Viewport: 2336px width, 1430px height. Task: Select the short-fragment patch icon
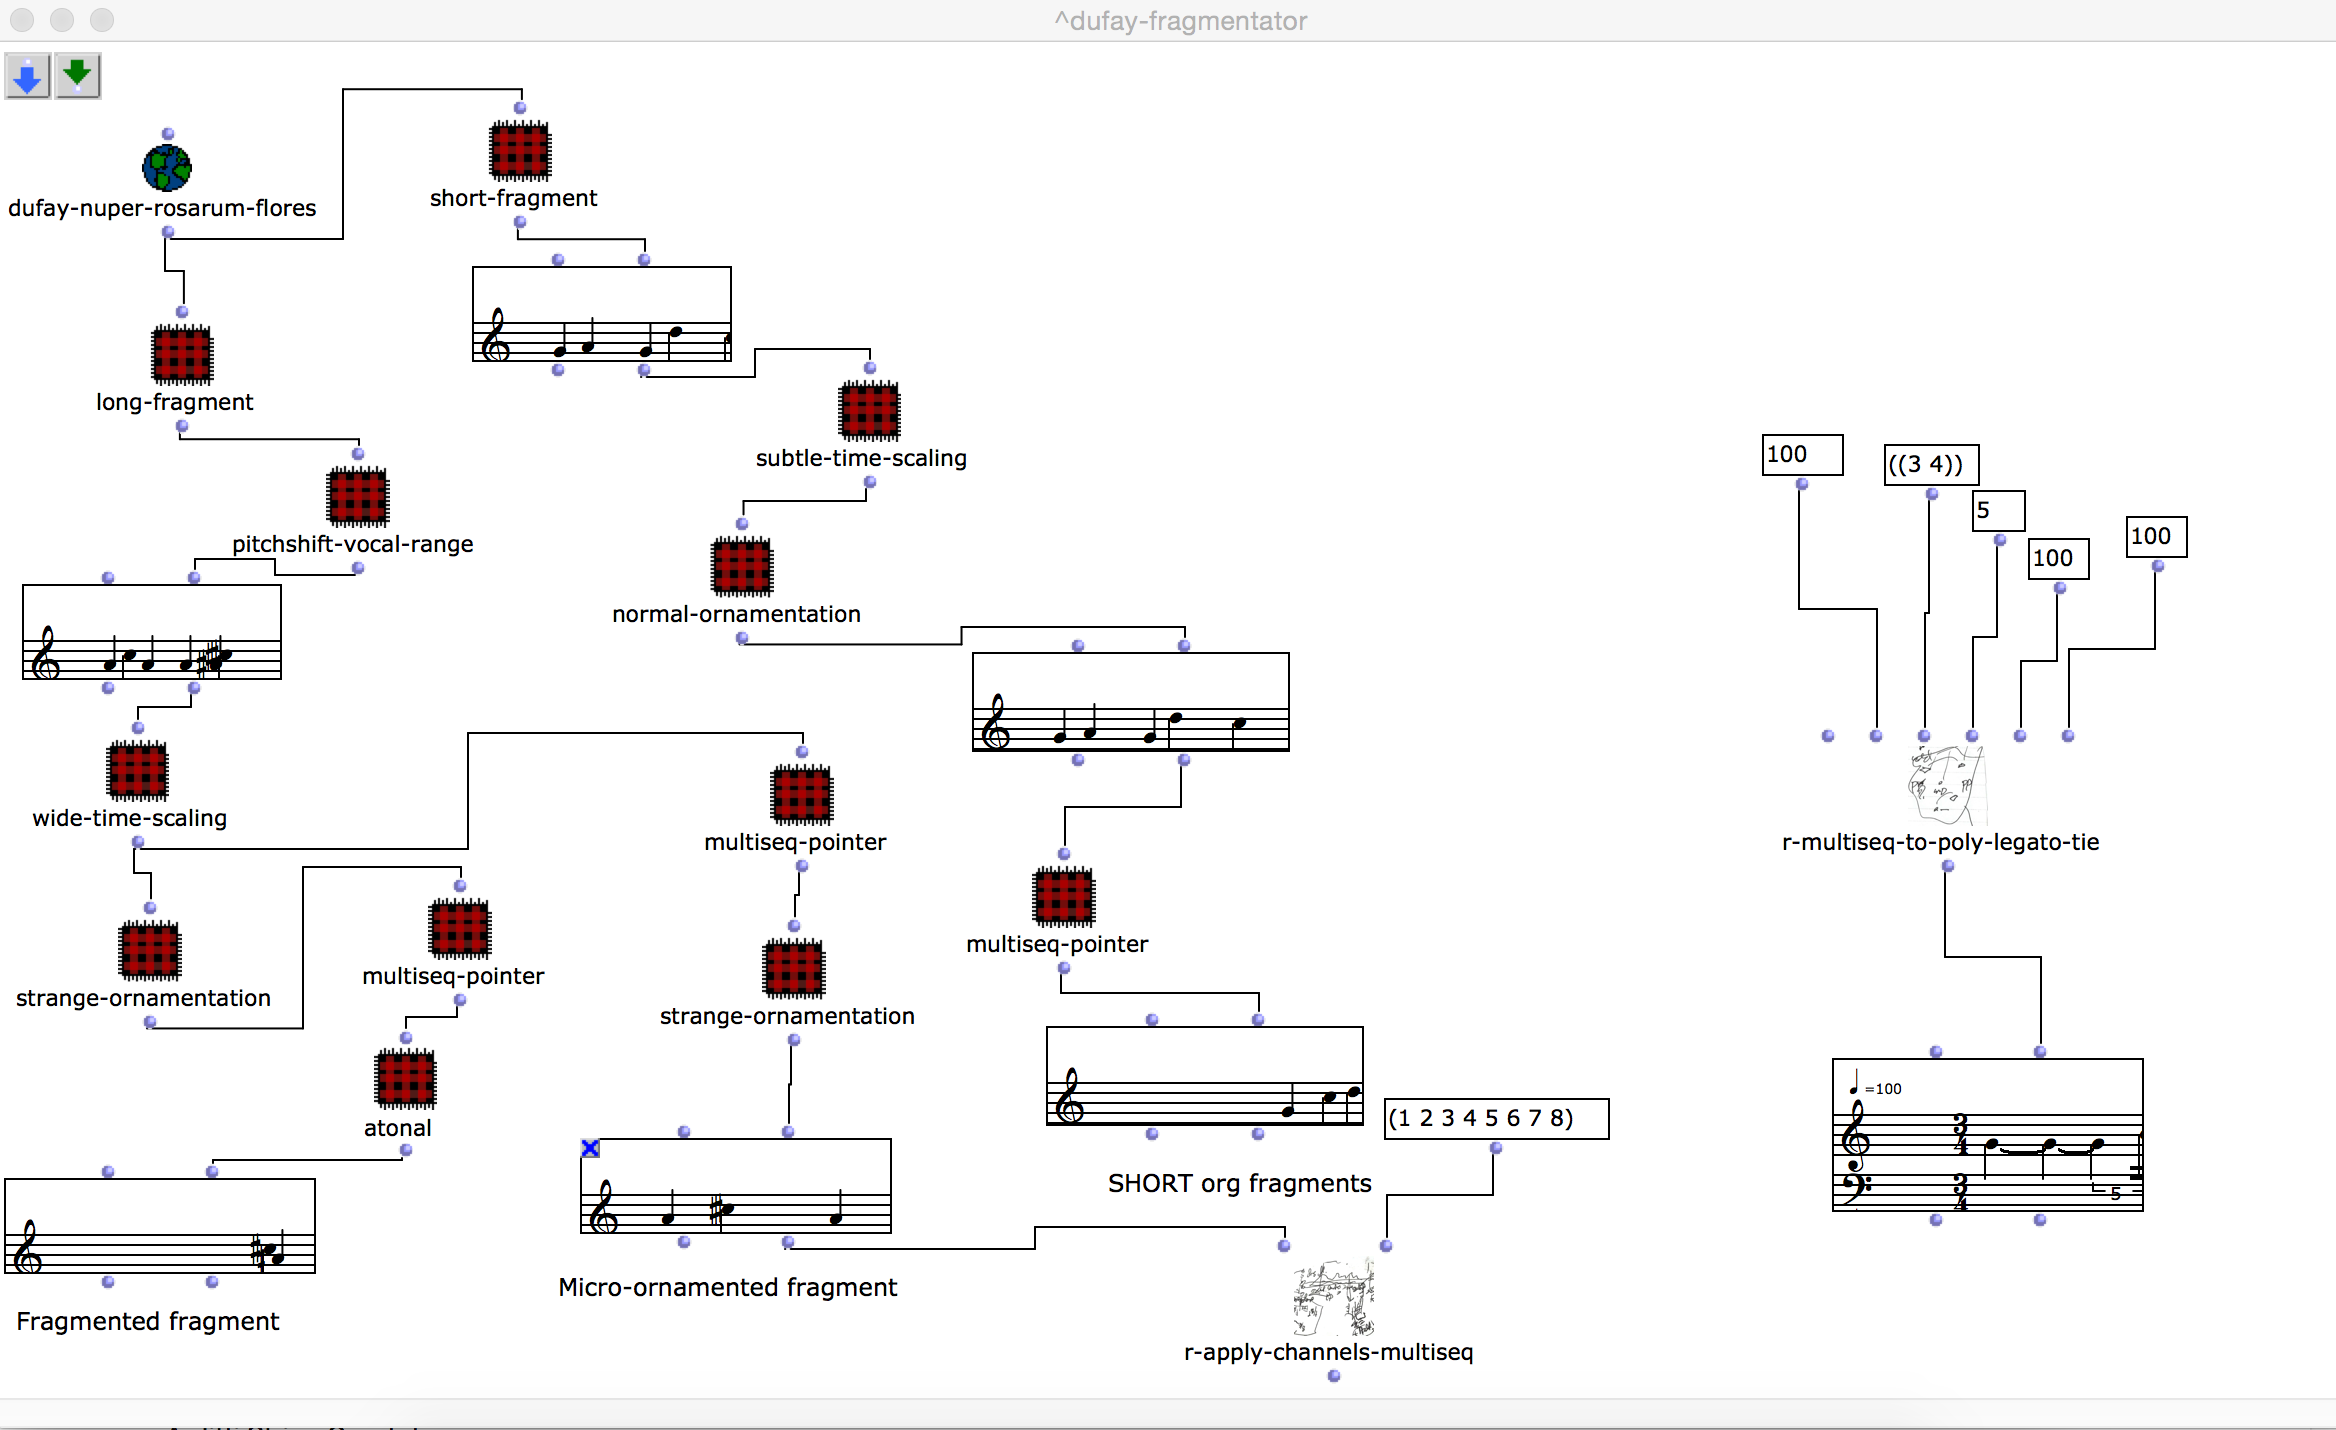click(520, 150)
